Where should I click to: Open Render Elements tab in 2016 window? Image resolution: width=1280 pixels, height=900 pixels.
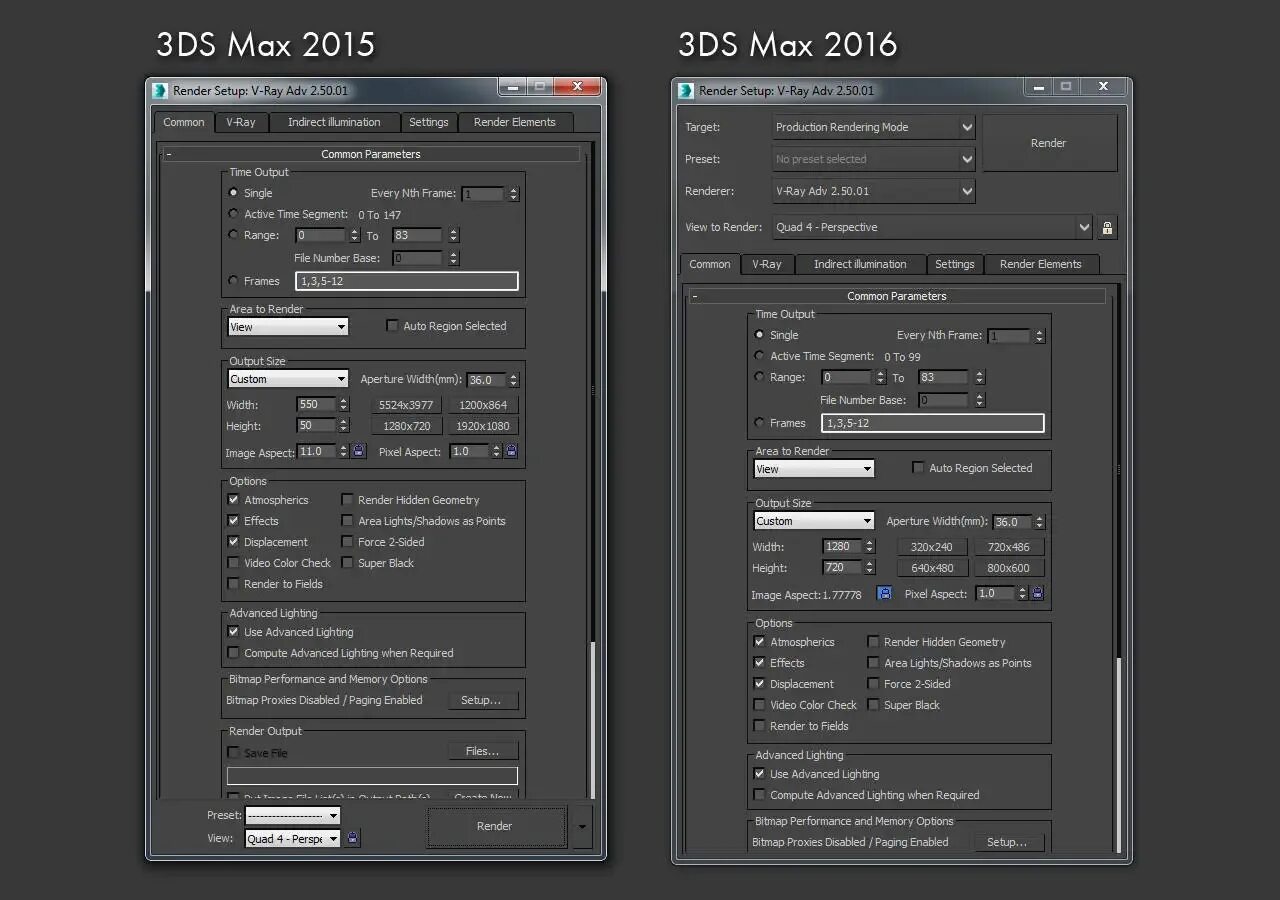click(x=1040, y=264)
